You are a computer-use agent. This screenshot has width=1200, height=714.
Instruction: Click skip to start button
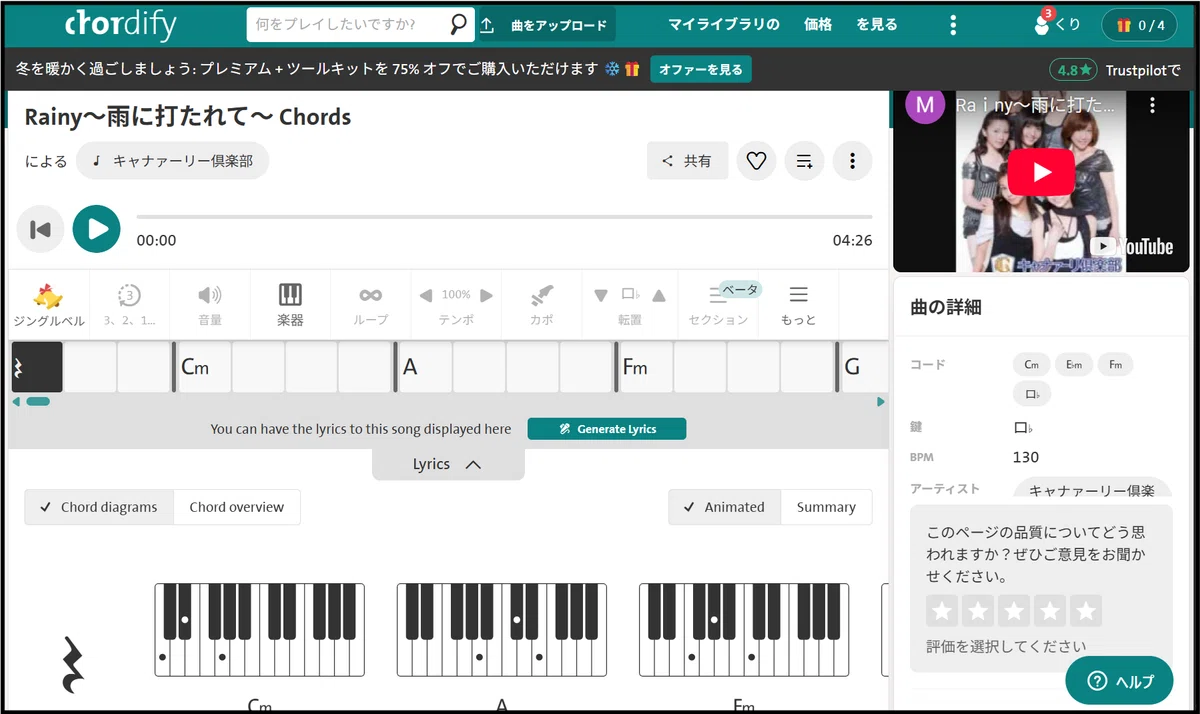tap(40, 230)
